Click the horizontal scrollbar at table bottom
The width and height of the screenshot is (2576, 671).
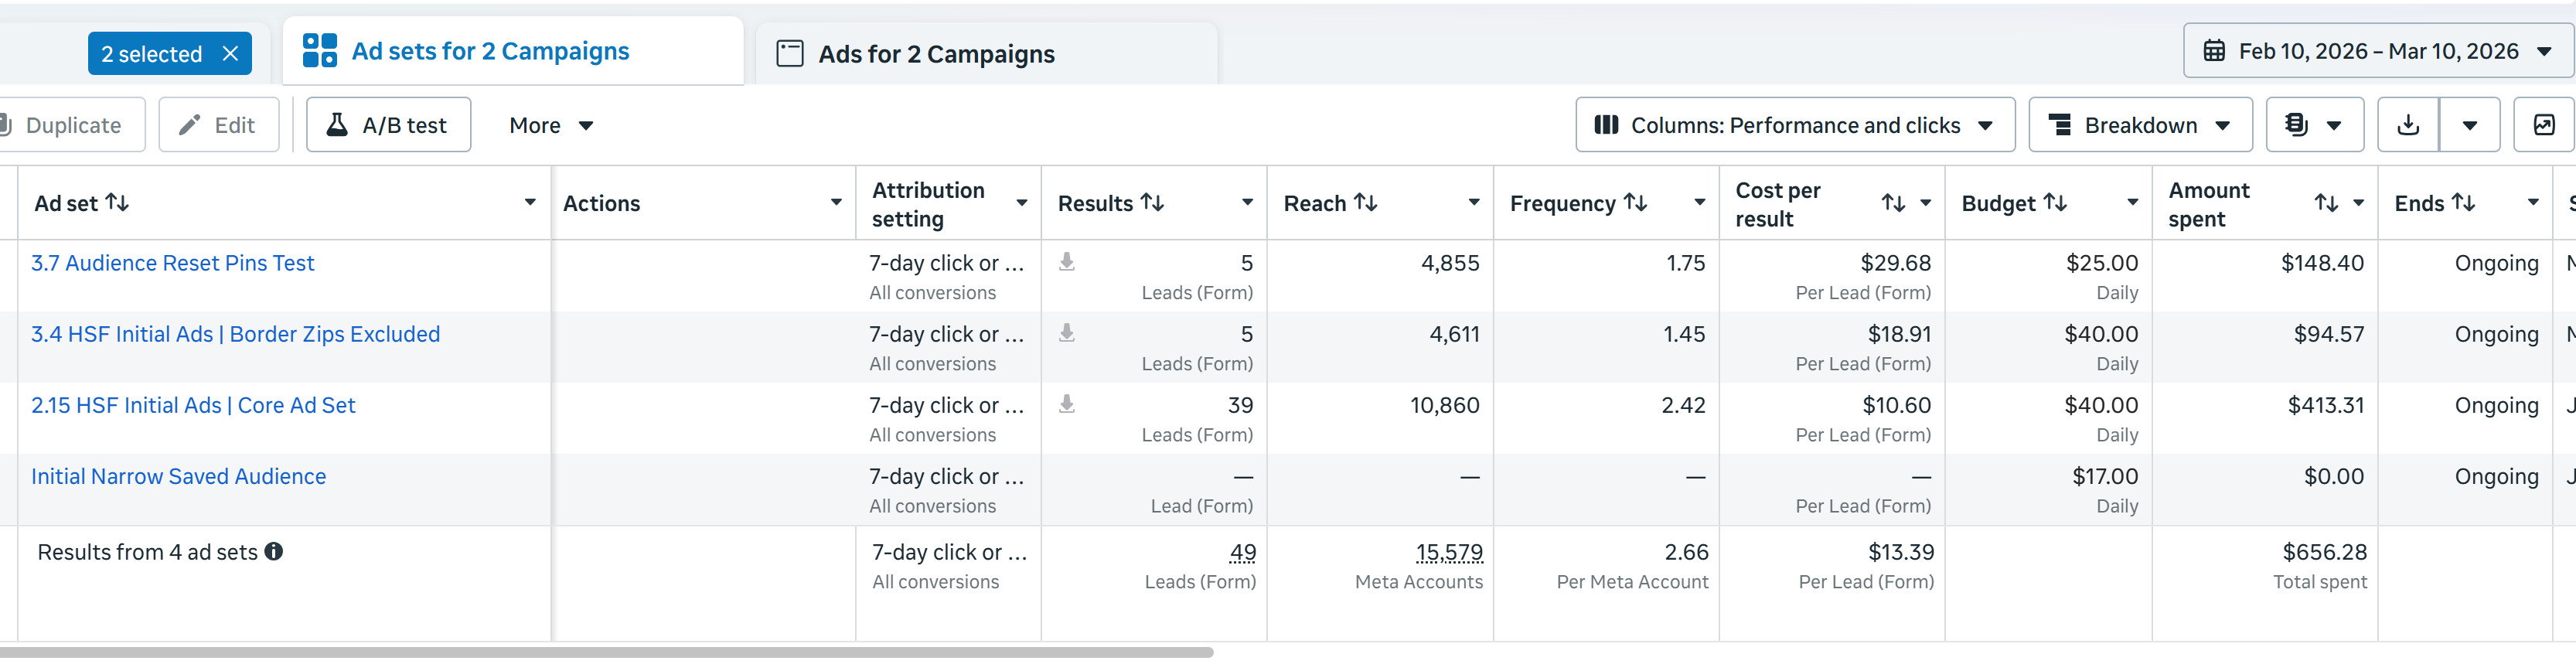(x=606, y=652)
